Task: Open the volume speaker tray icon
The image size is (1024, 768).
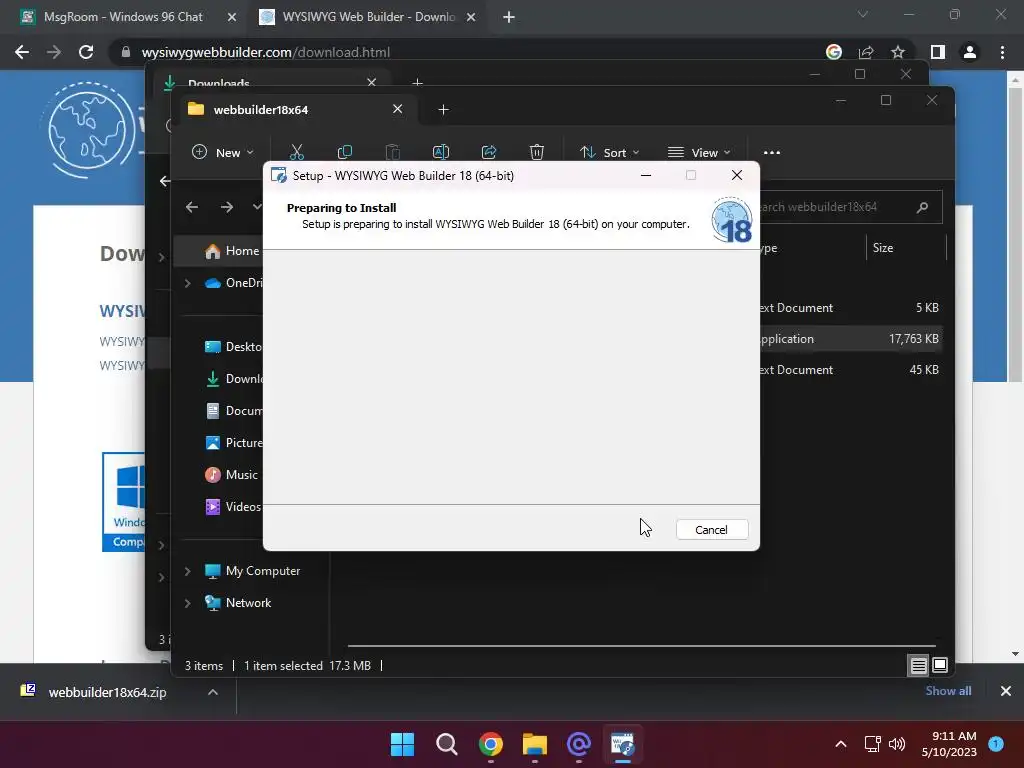Action: click(x=898, y=744)
